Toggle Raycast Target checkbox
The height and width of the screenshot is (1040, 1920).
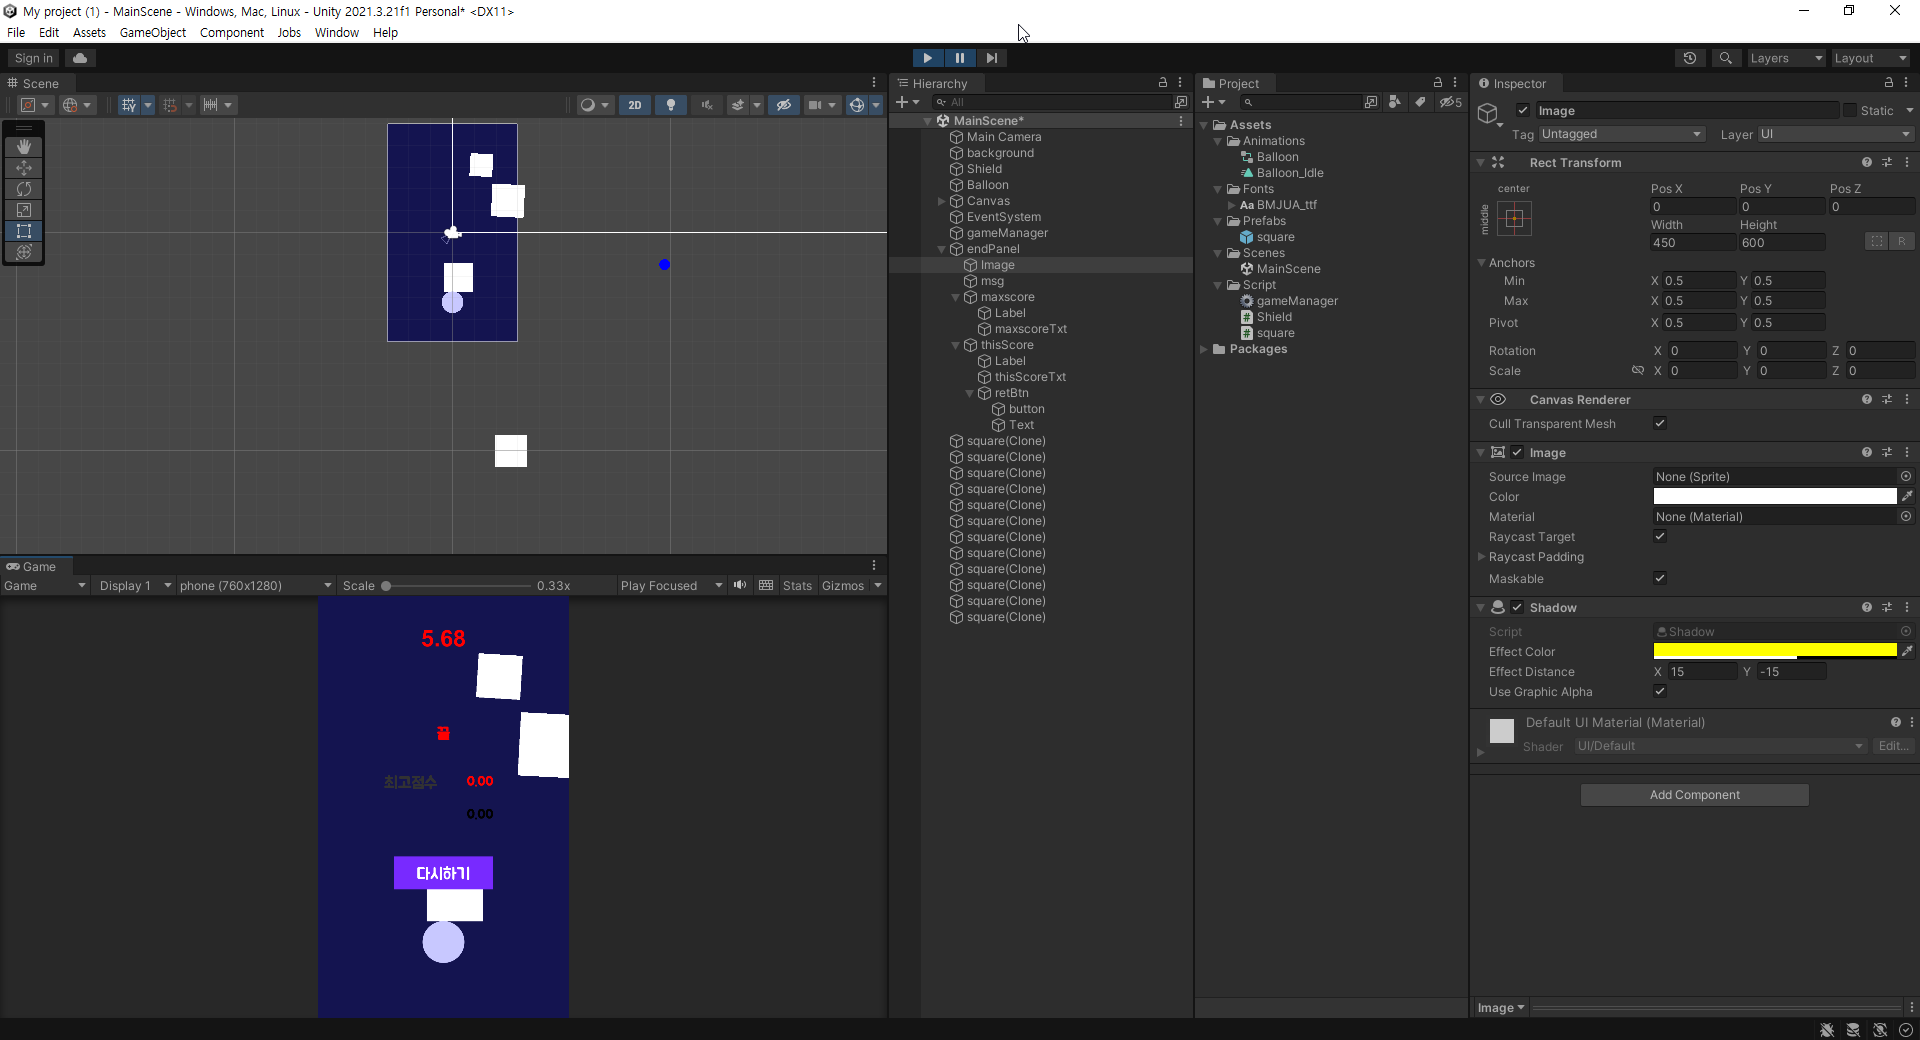[1660, 537]
